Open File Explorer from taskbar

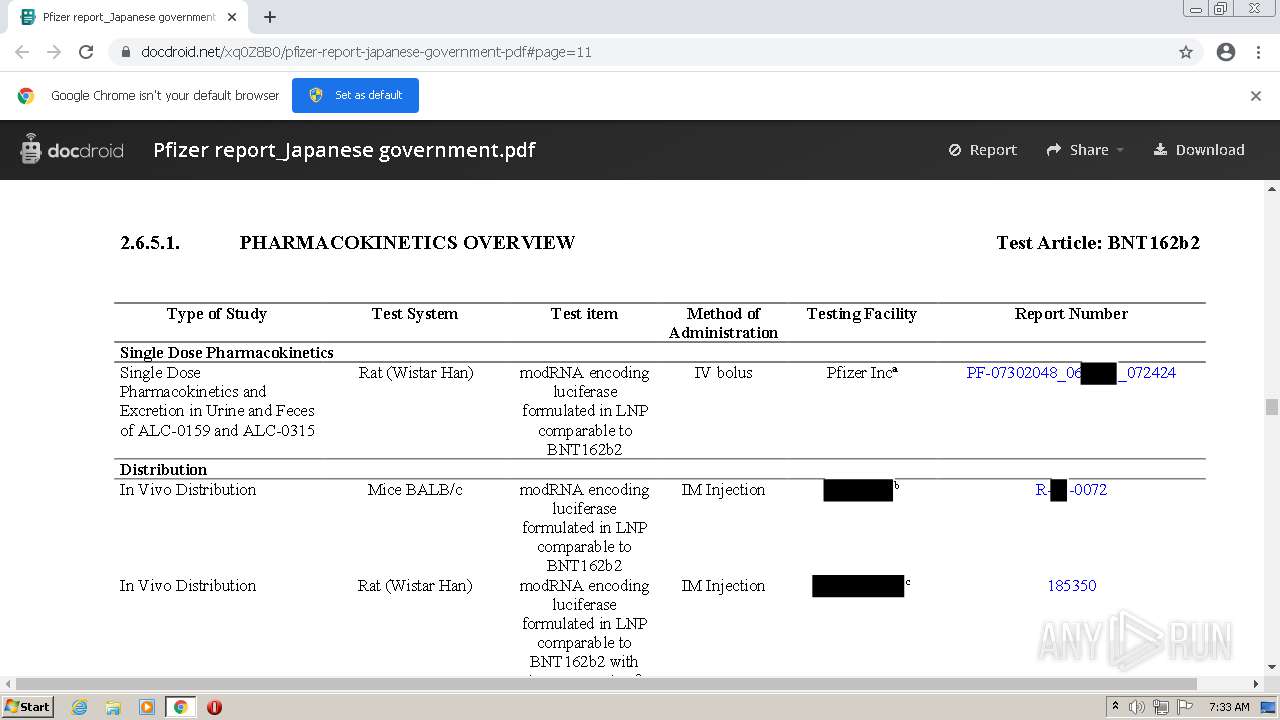click(113, 707)
